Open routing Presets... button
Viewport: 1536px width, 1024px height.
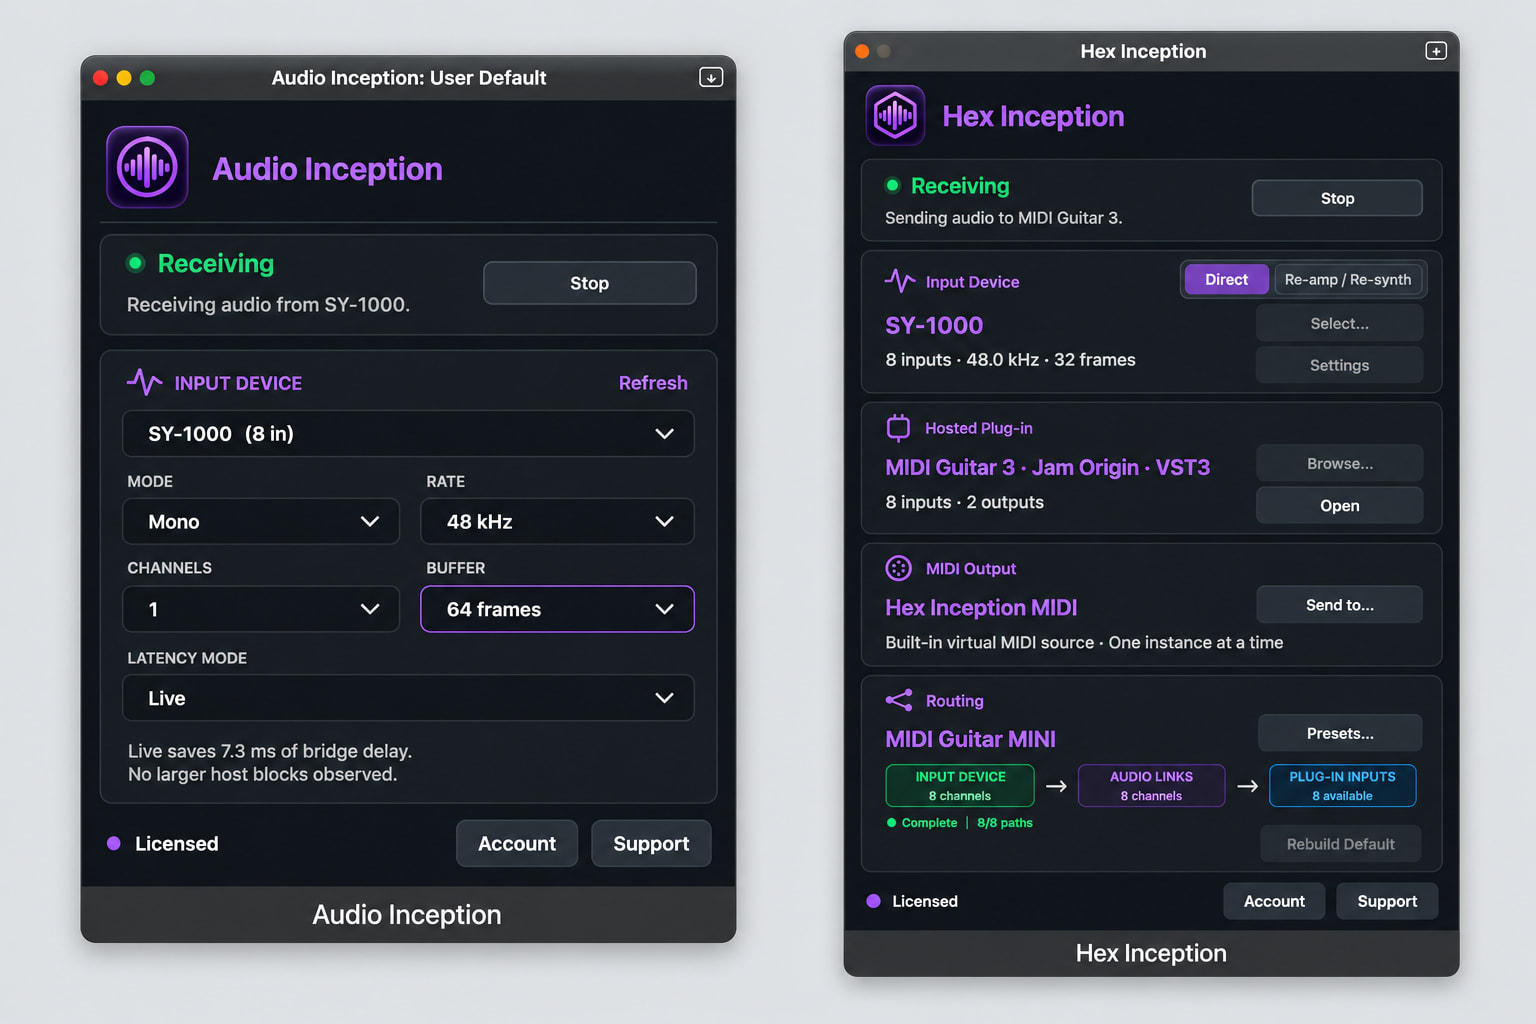click(1340, 733)
